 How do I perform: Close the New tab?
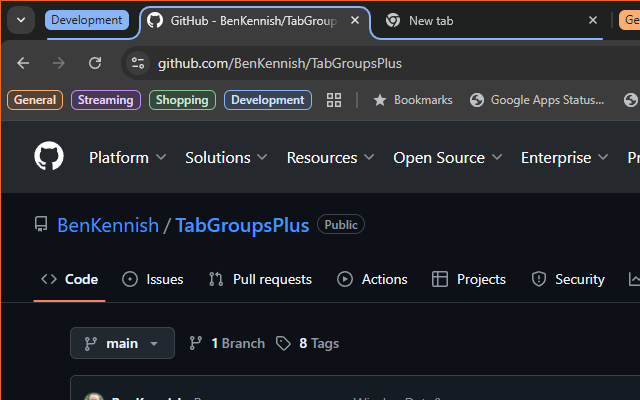coord(593,20)
